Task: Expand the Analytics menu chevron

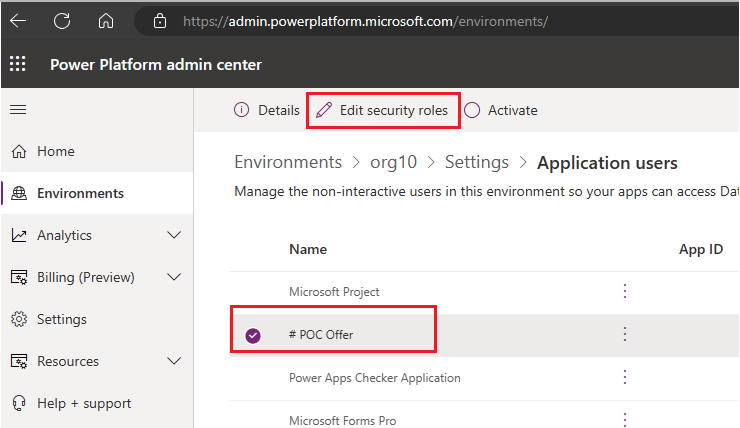Action: pos(174,235)
